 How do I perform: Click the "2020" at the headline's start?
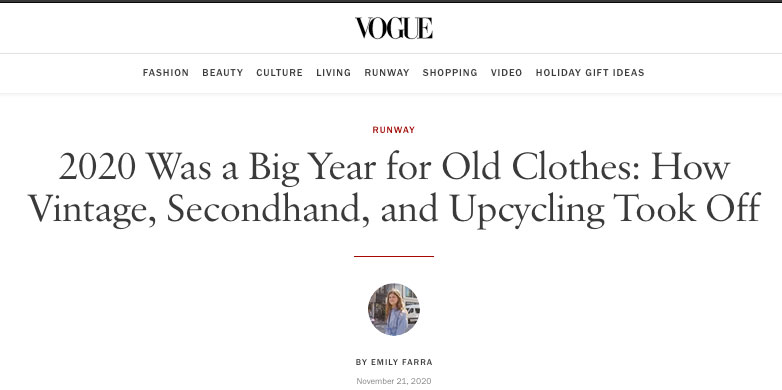pyautogui.click(x=97, y=167)
